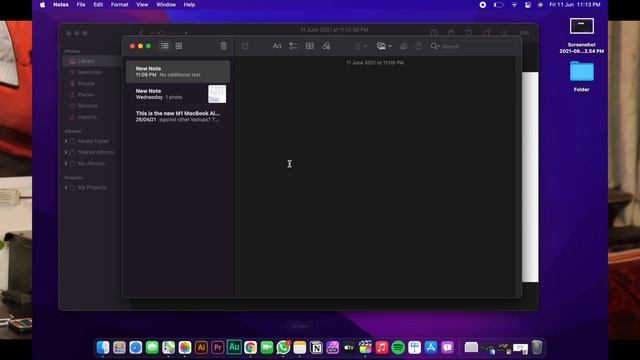Open Maps from the Dock

(x=169, y=347)
